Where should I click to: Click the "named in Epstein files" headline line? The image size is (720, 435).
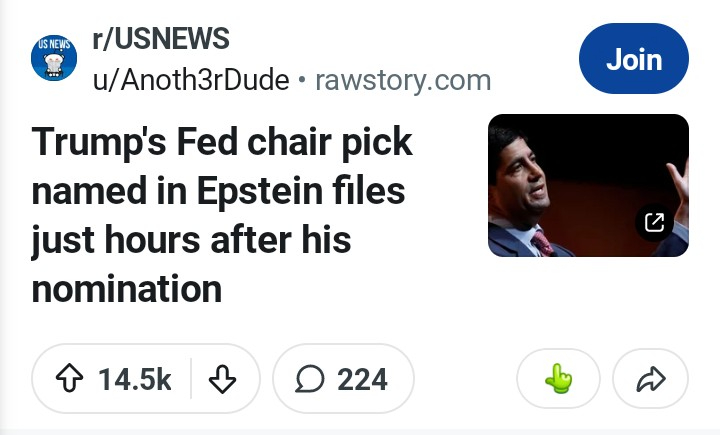pos(218,191)
